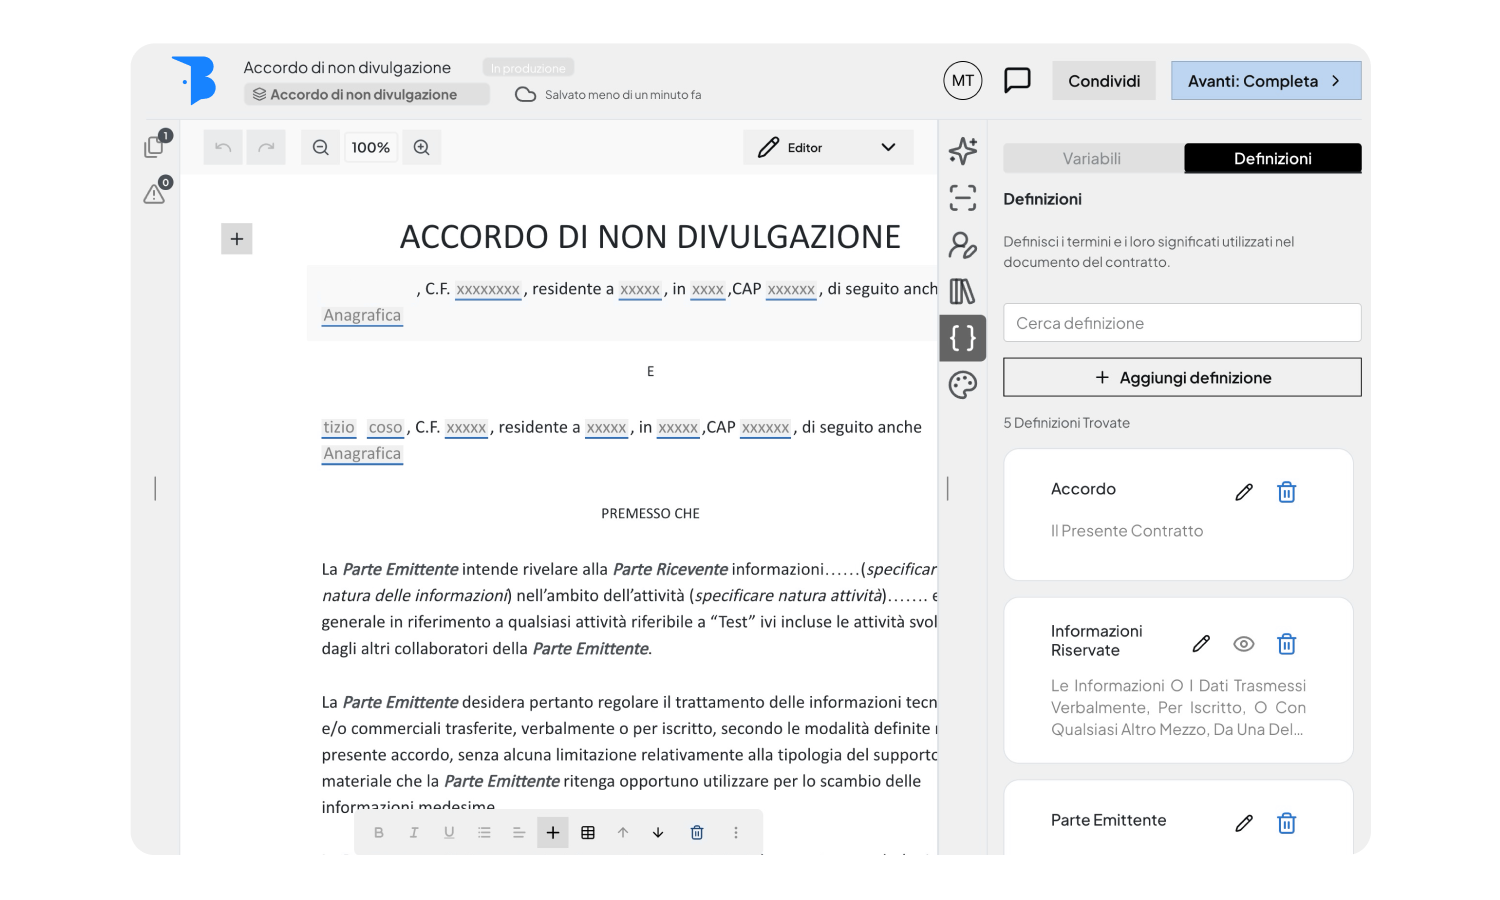Click the Condividi button

tap(1103, 80)
